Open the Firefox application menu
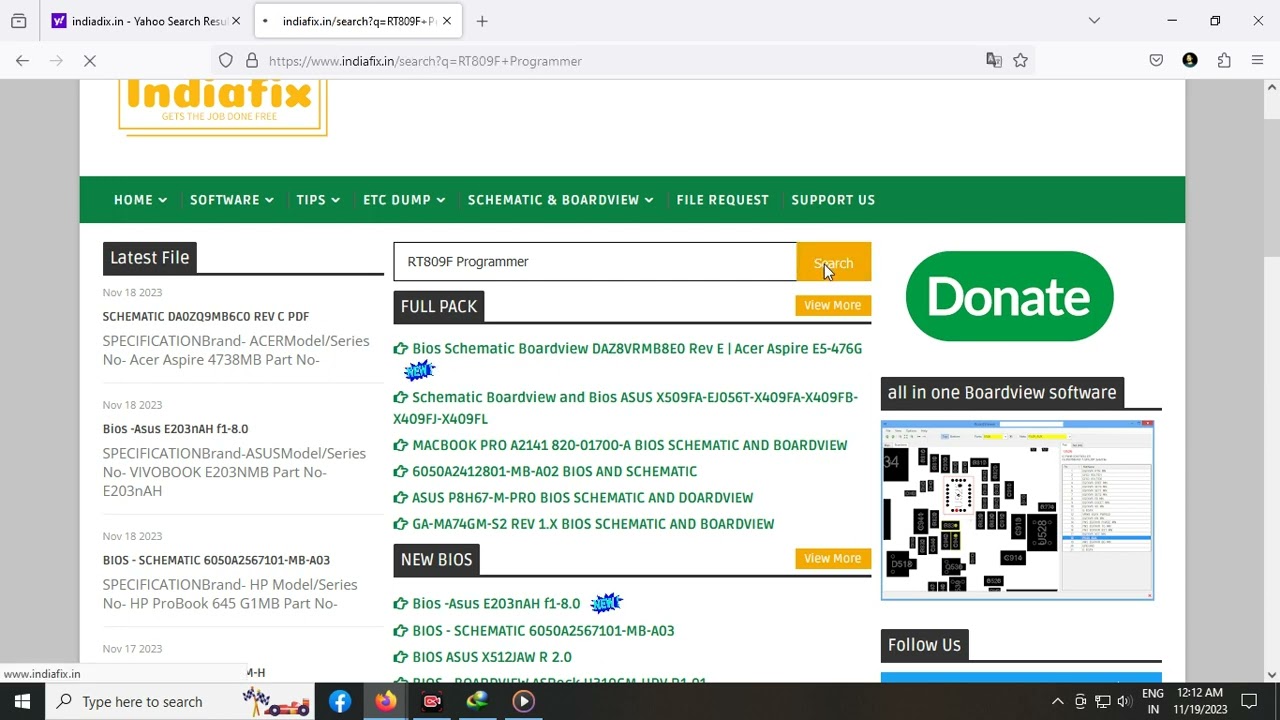The height and width of the screenshot is (720, 1280). (x=1258, y=61)
